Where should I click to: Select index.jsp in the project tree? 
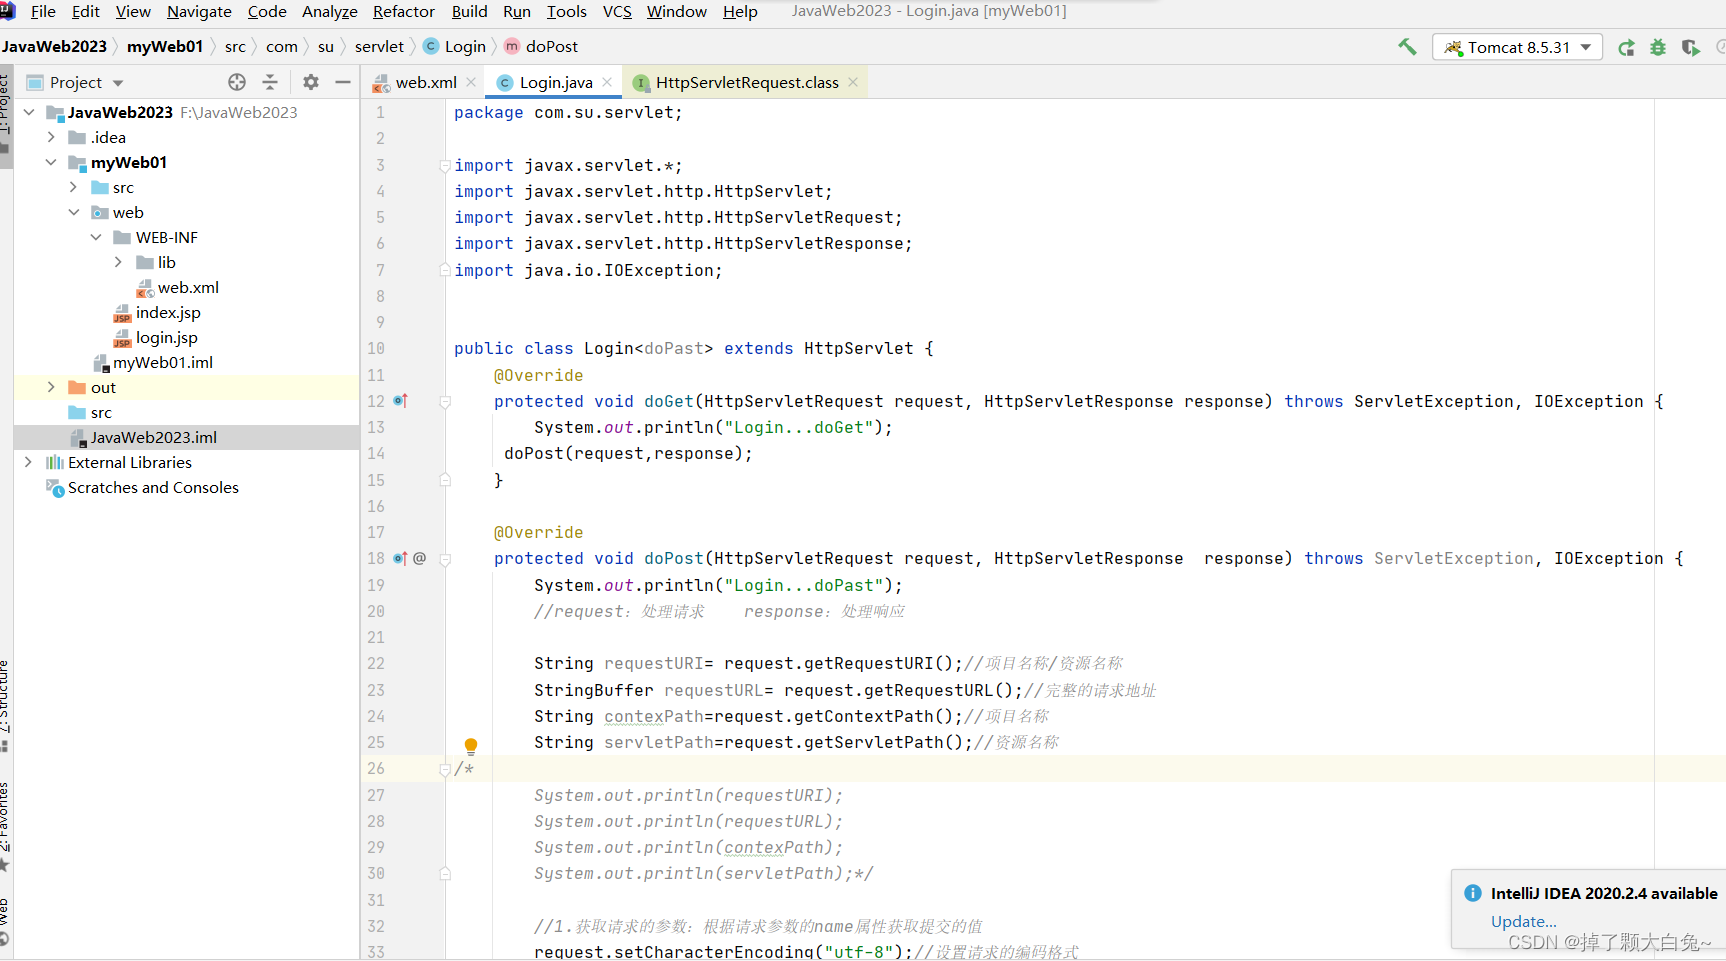pos(168,312)
